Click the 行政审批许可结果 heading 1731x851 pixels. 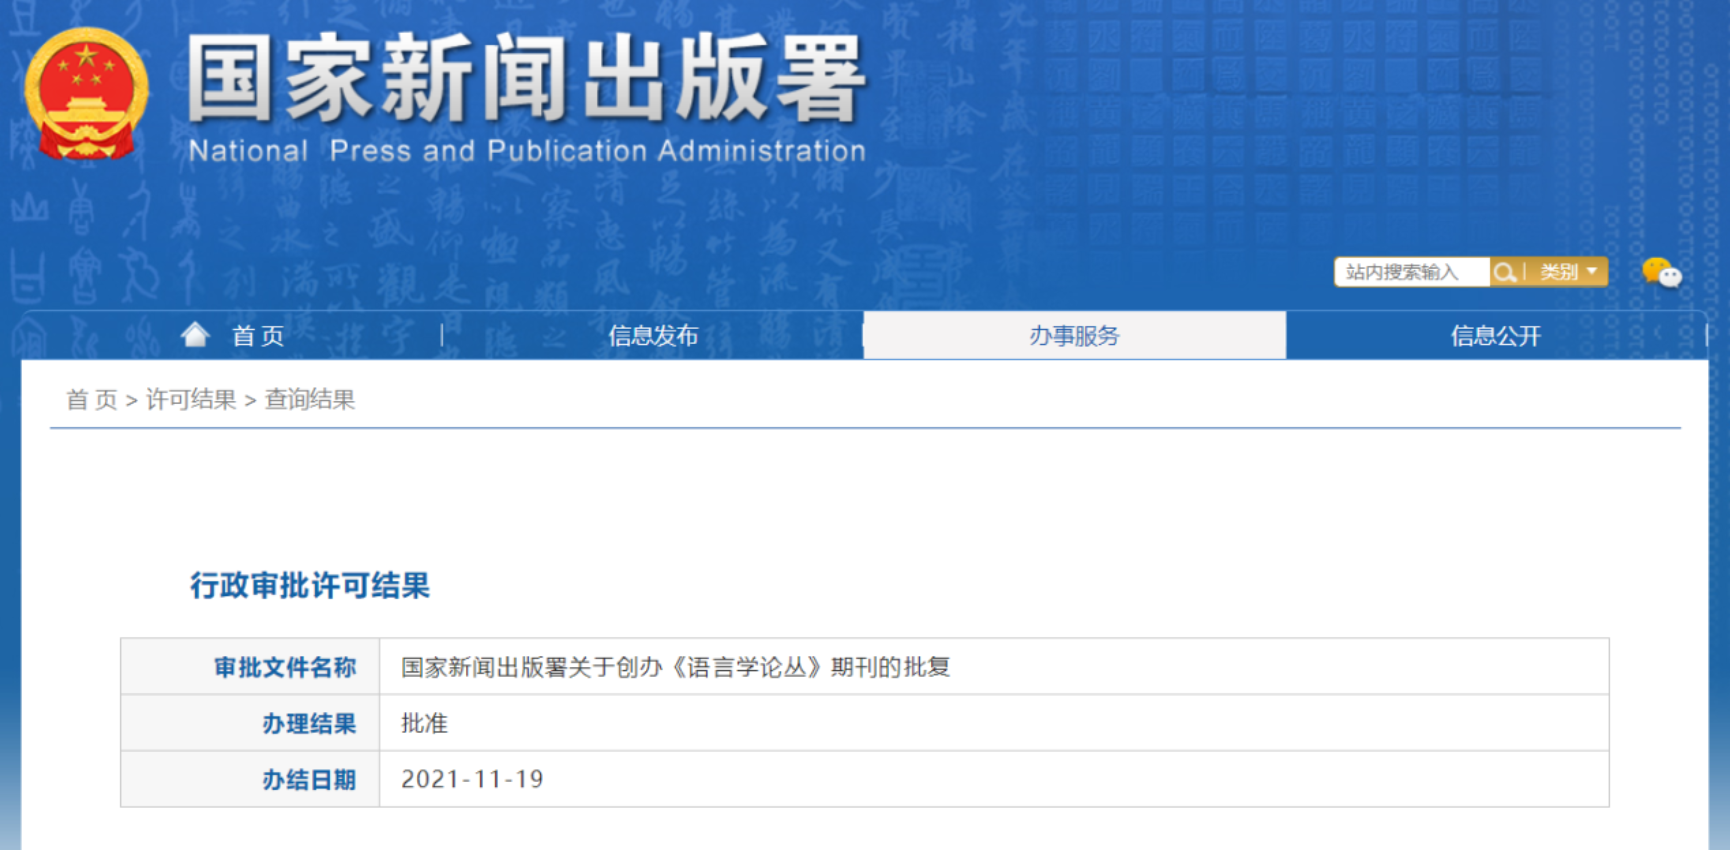(x=310, y=585)
